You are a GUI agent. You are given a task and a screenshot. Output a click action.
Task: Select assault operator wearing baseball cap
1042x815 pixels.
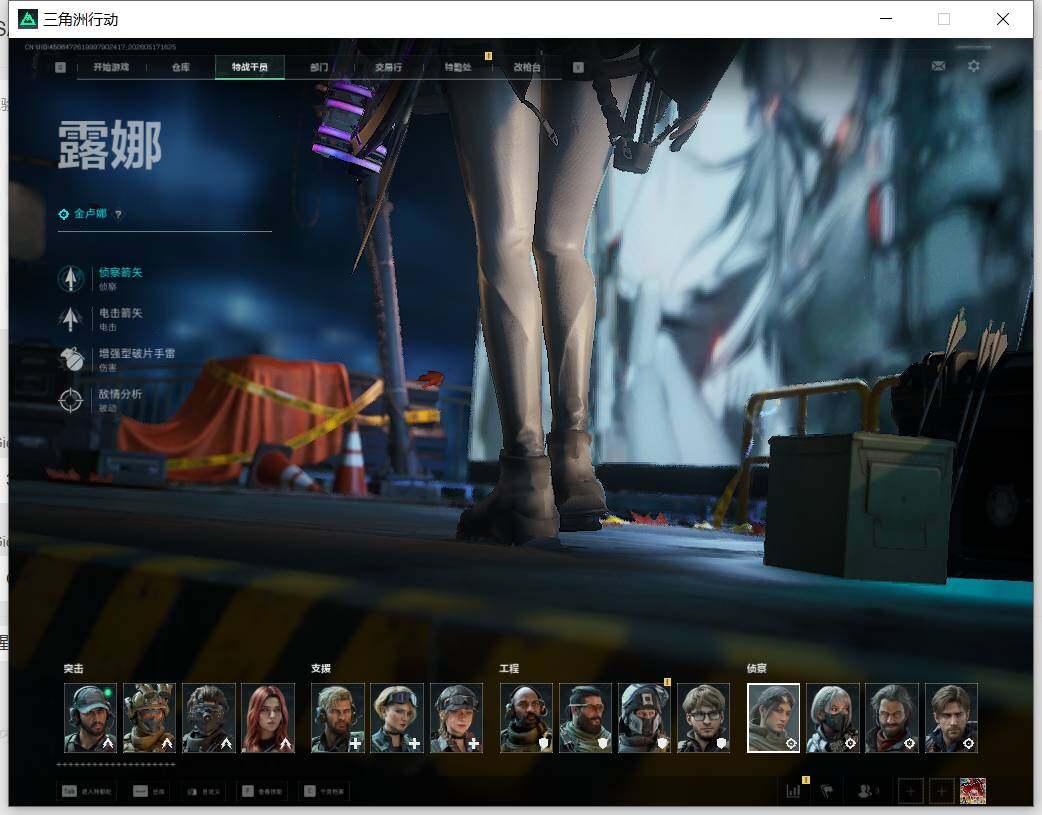coord(90,718)
